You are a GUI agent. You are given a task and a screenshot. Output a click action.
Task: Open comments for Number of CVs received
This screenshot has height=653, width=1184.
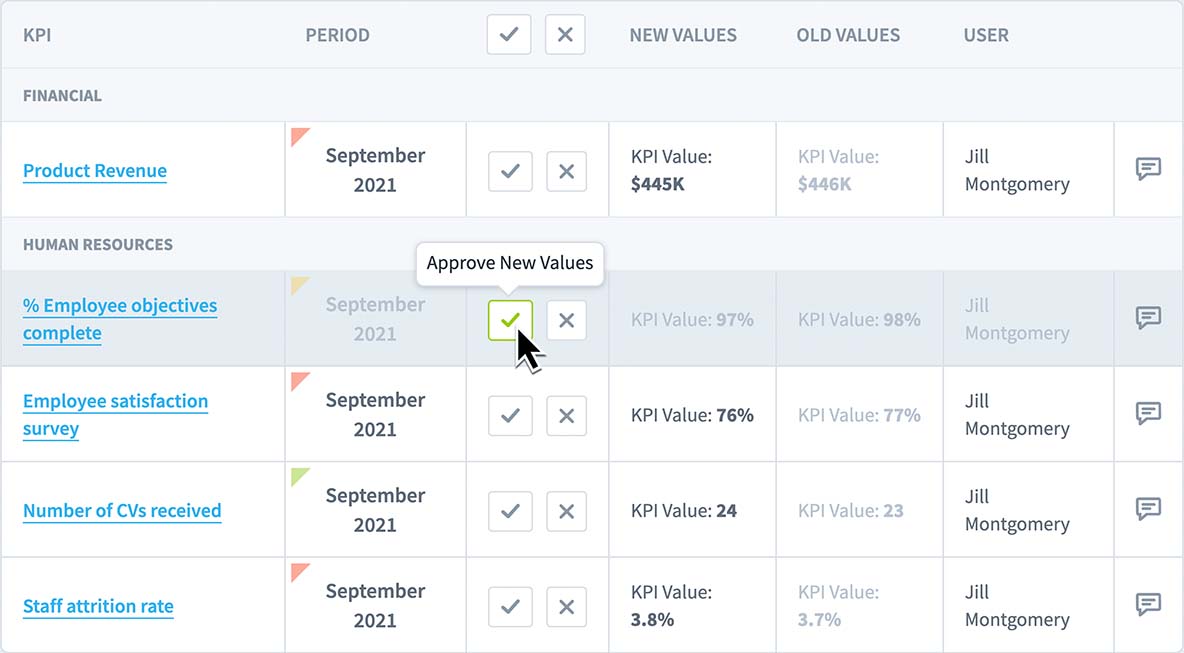point(1148,509)
